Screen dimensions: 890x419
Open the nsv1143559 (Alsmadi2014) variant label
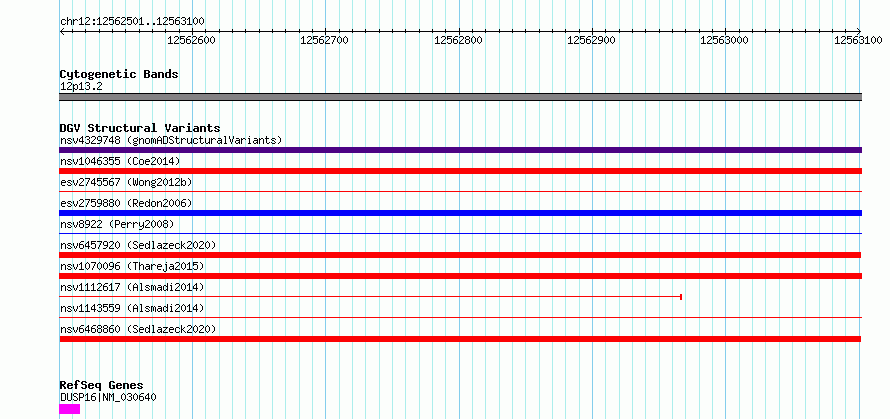tap(132, 308)
